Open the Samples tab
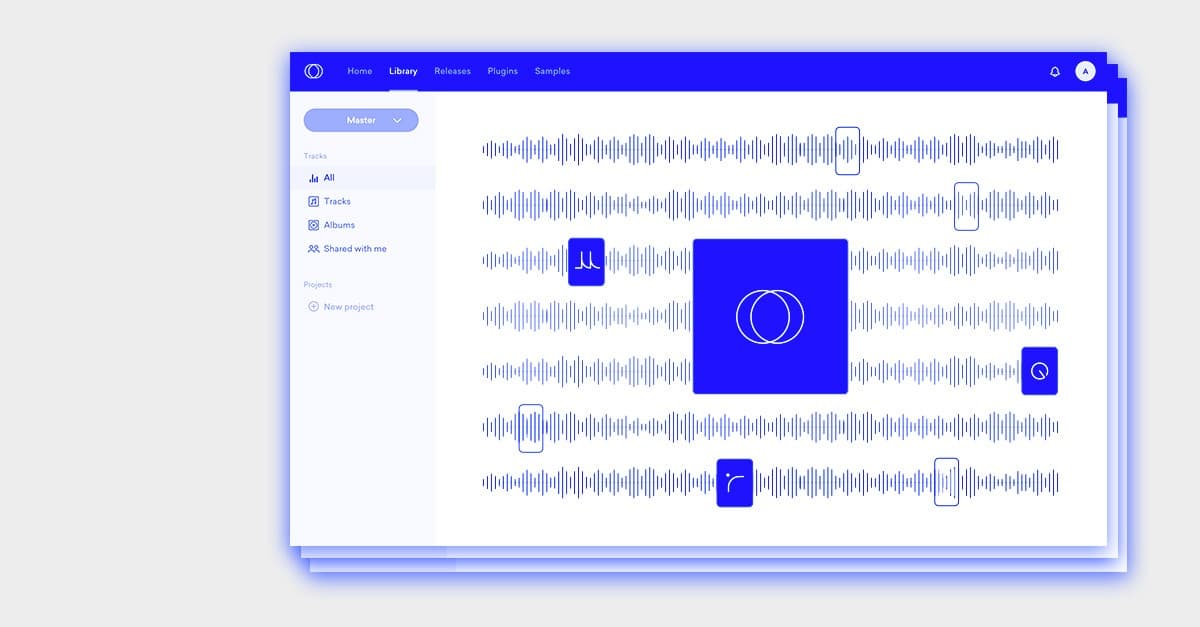1200x627 pixels. (552, 71)
